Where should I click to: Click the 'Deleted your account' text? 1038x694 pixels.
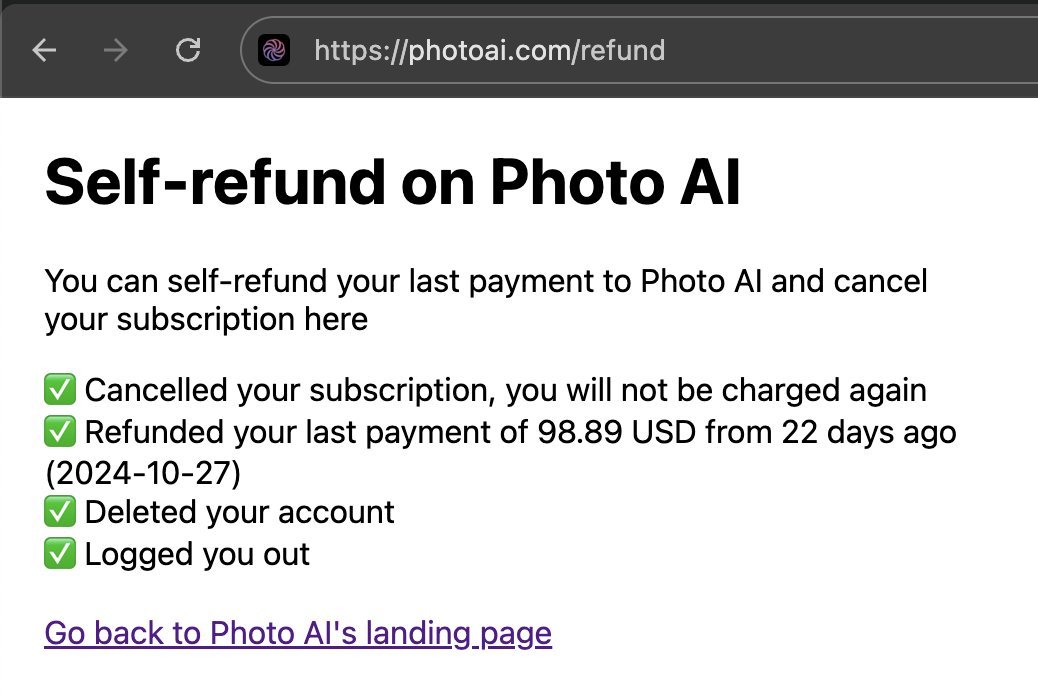pyautogui.click(x=240, y=513)
